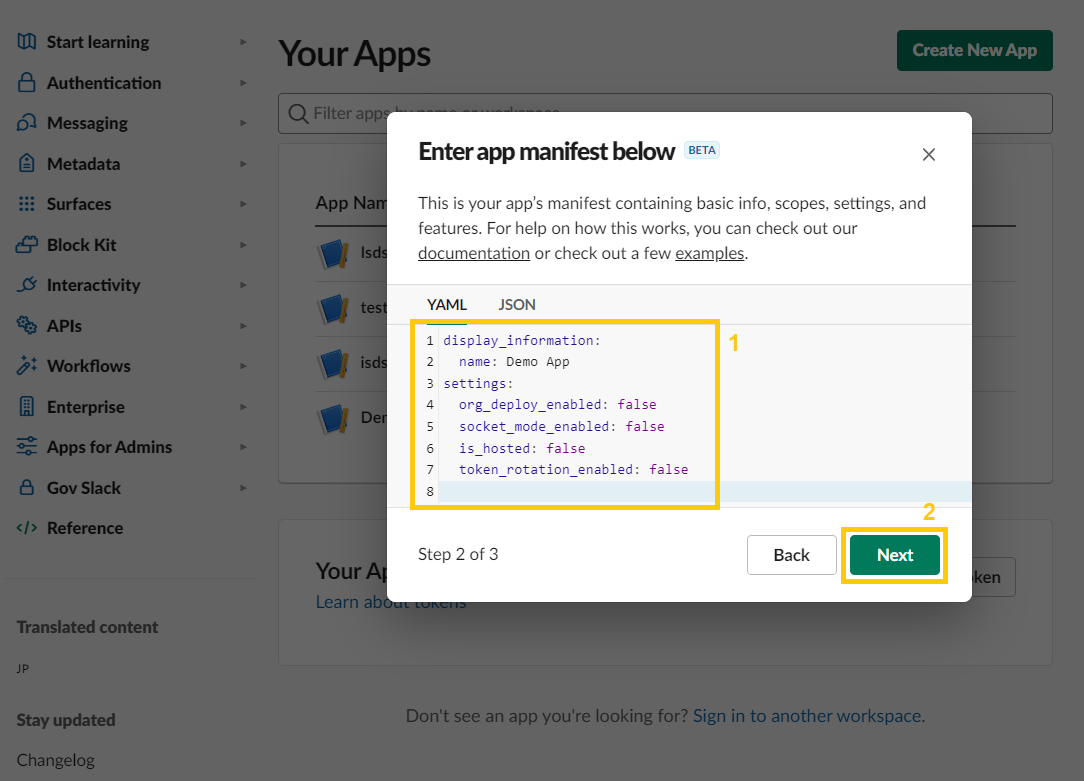The image size is (1084, 781).
Task: Click the Block Kit icon in sidebar
Action: pos(27,245)
